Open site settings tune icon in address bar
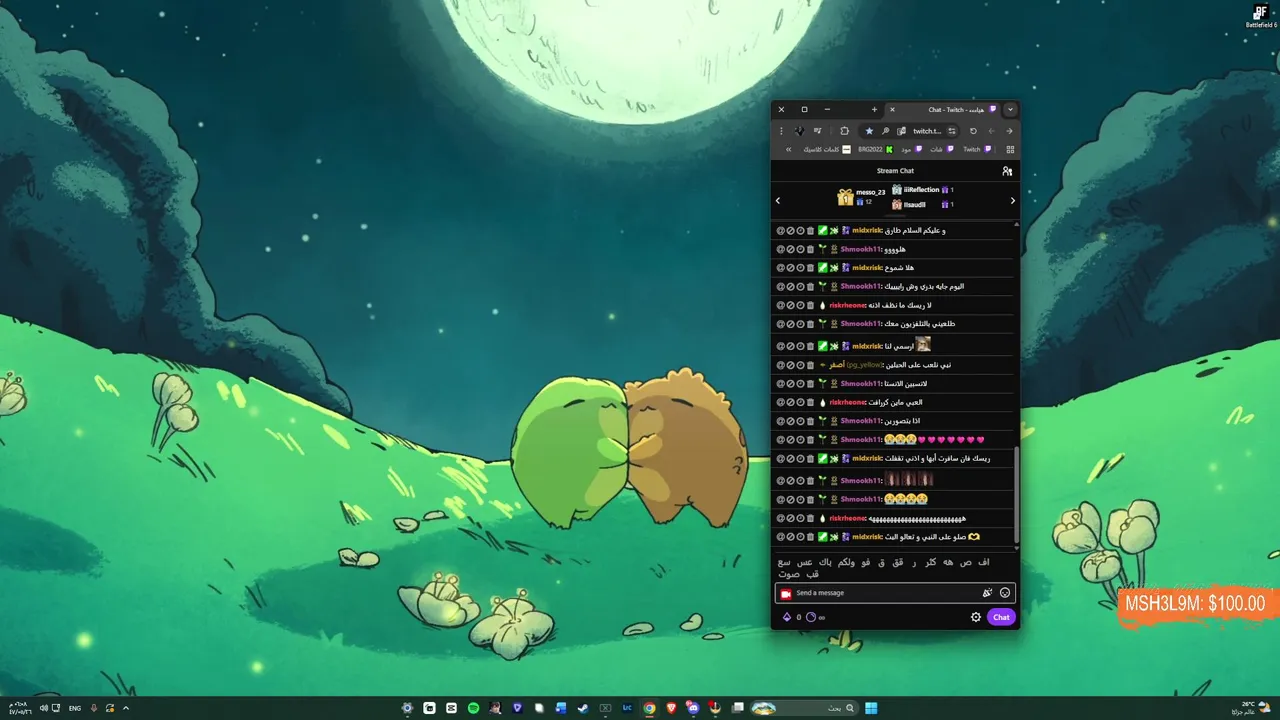This screenshot has width=1280, height=720. pos(952,131)
